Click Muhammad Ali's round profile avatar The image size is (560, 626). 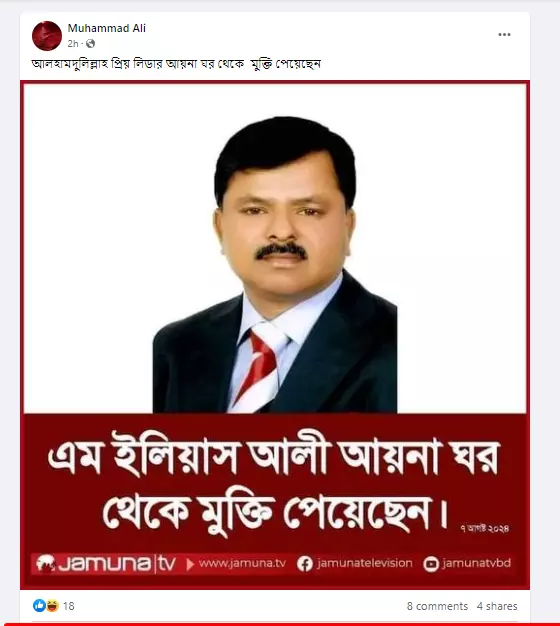coord(47,36)
